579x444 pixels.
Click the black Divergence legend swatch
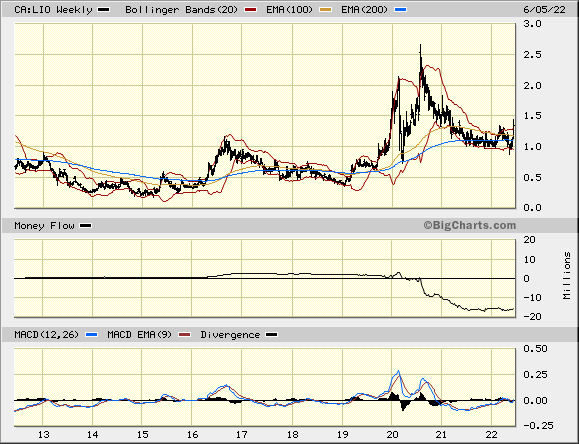(272, 335)
